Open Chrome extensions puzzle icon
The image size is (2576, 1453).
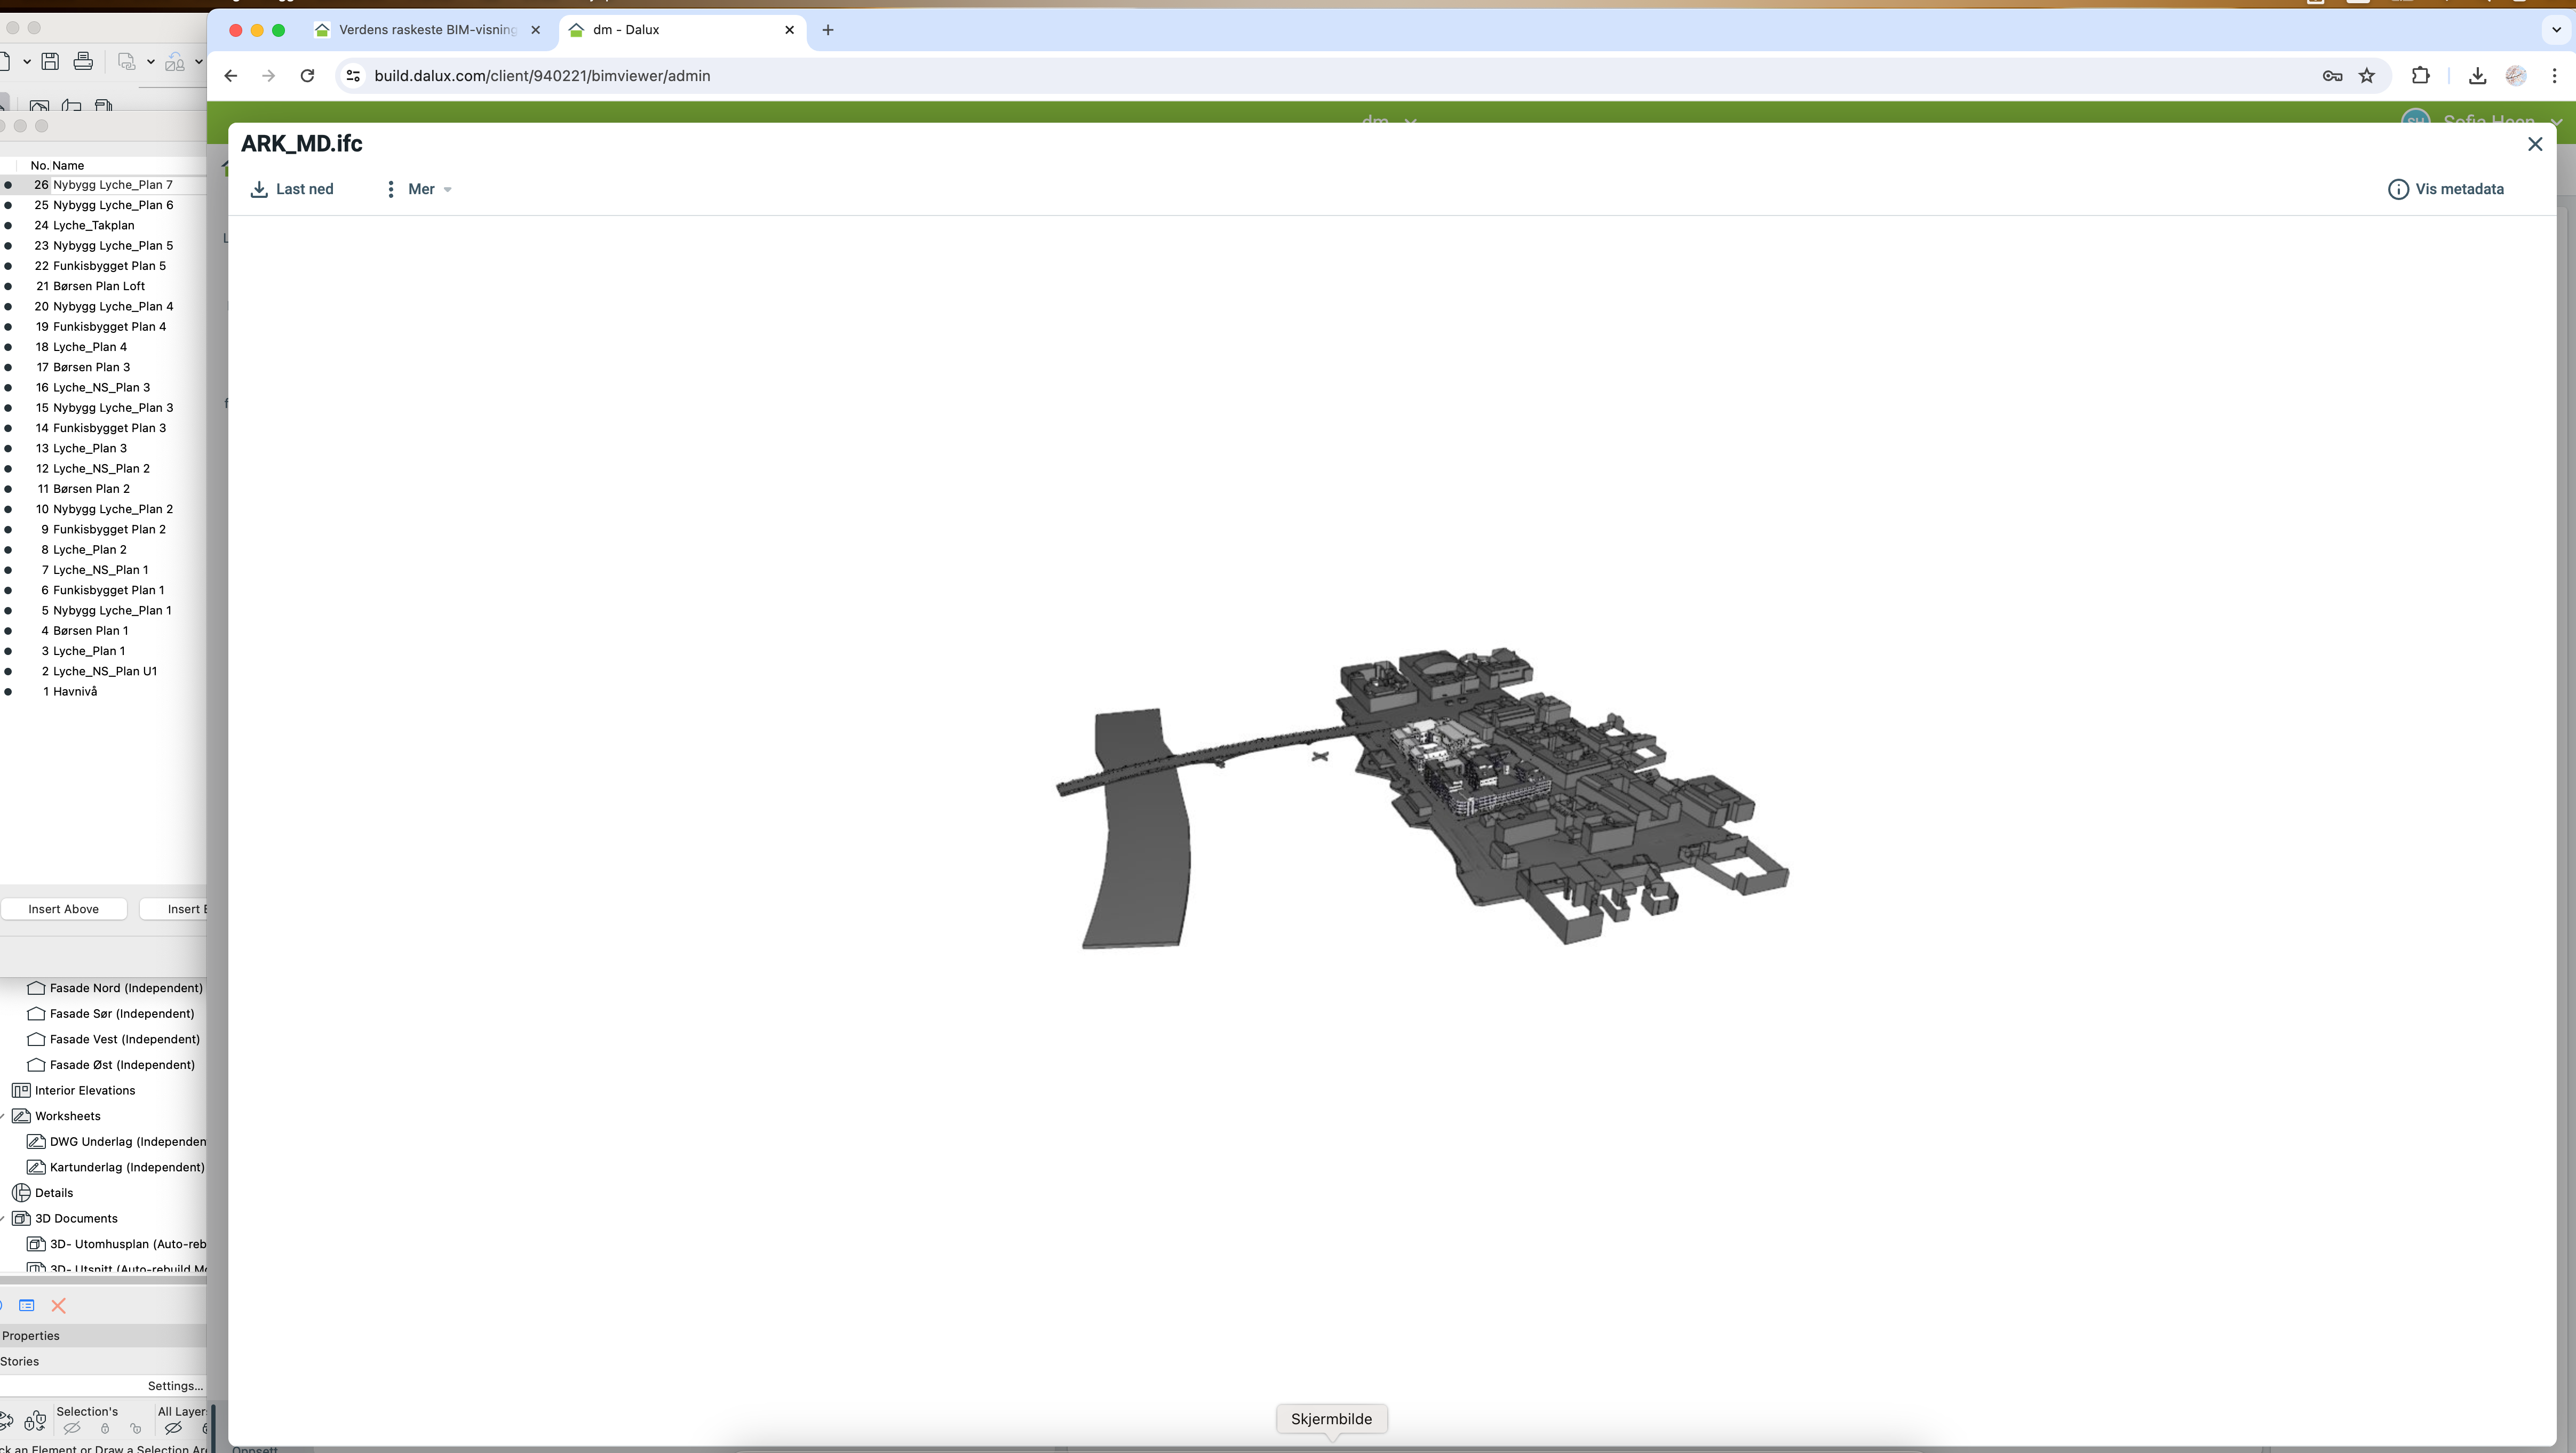click(x=2420, y=75)
